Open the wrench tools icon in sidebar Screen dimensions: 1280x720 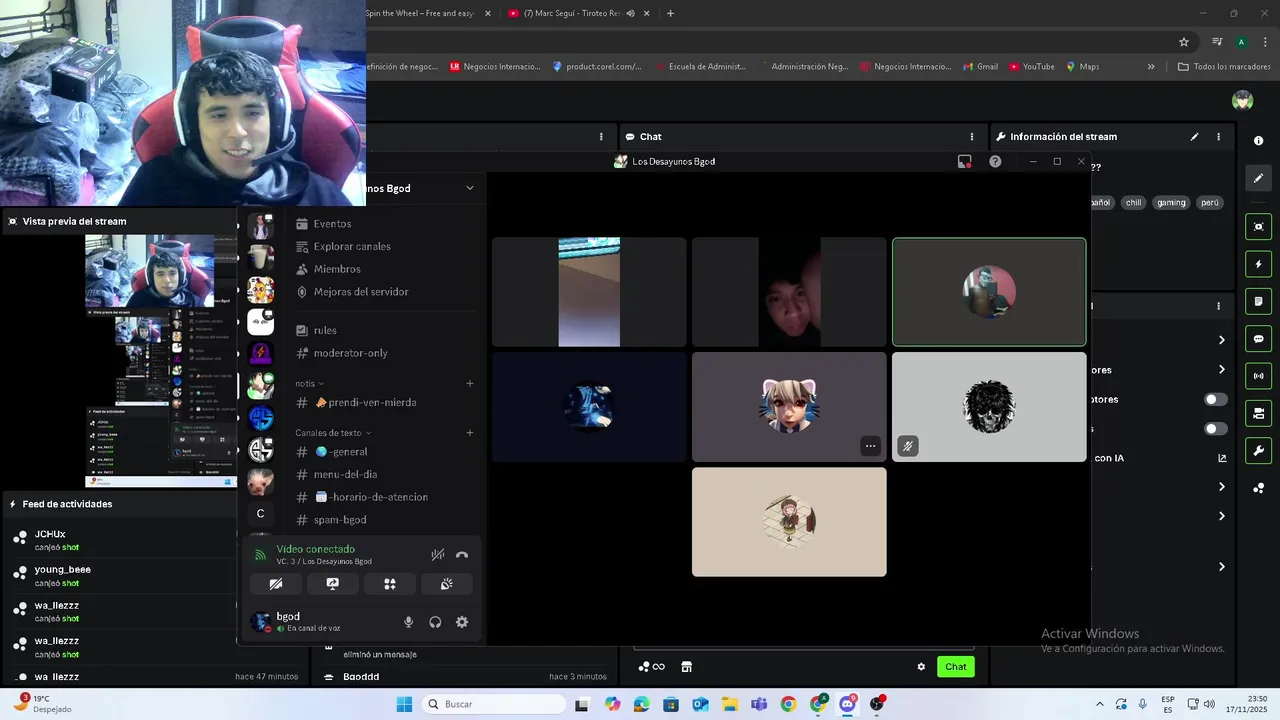click(x=1259, y=450)
